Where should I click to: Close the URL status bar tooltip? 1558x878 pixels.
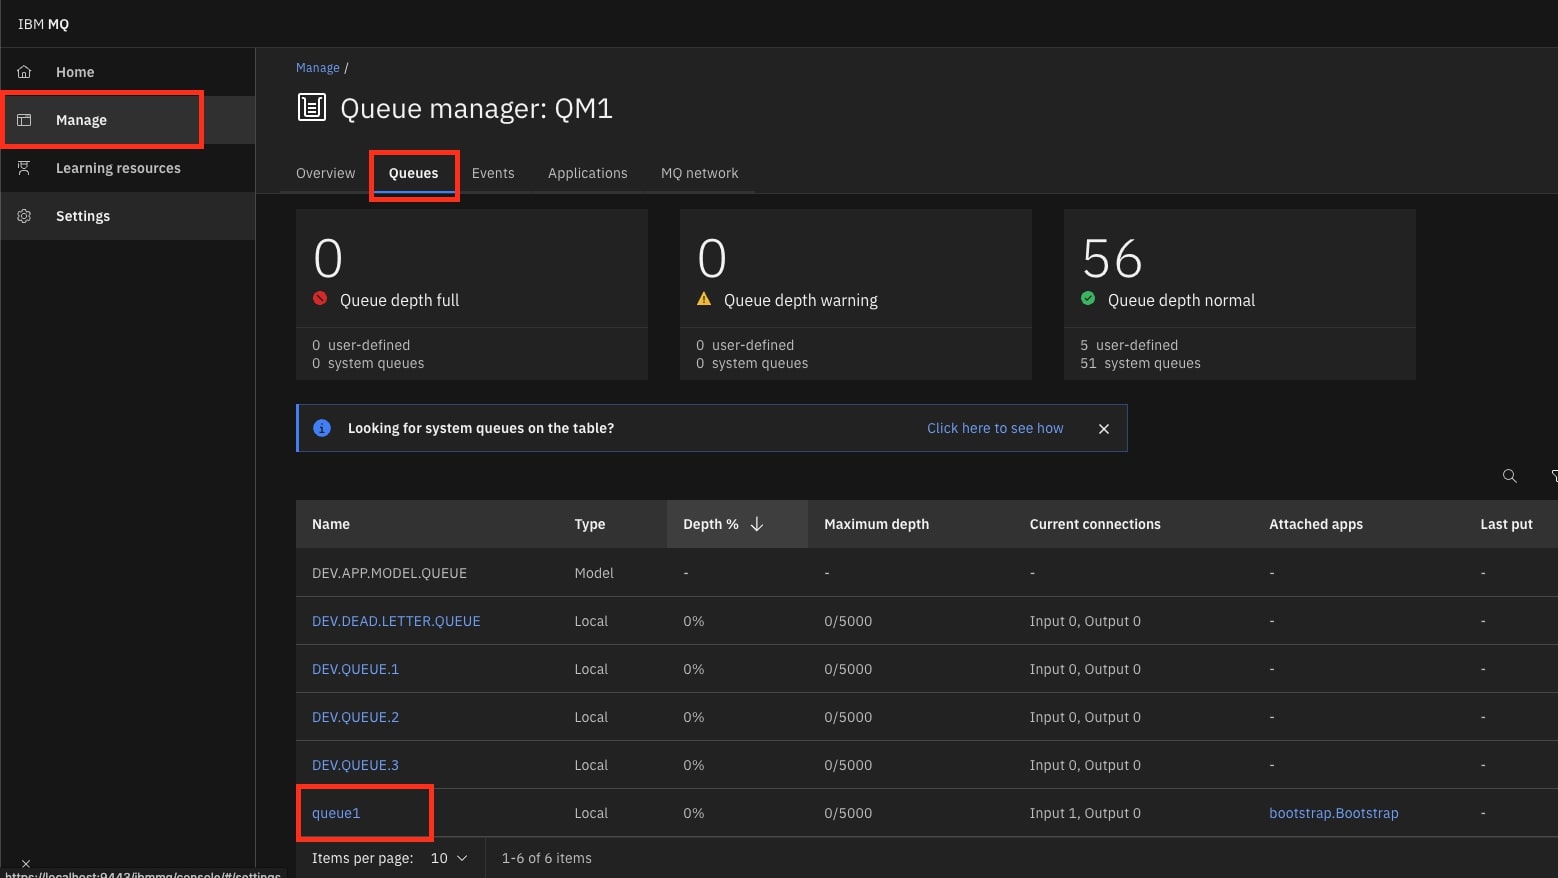coord(26,863)
